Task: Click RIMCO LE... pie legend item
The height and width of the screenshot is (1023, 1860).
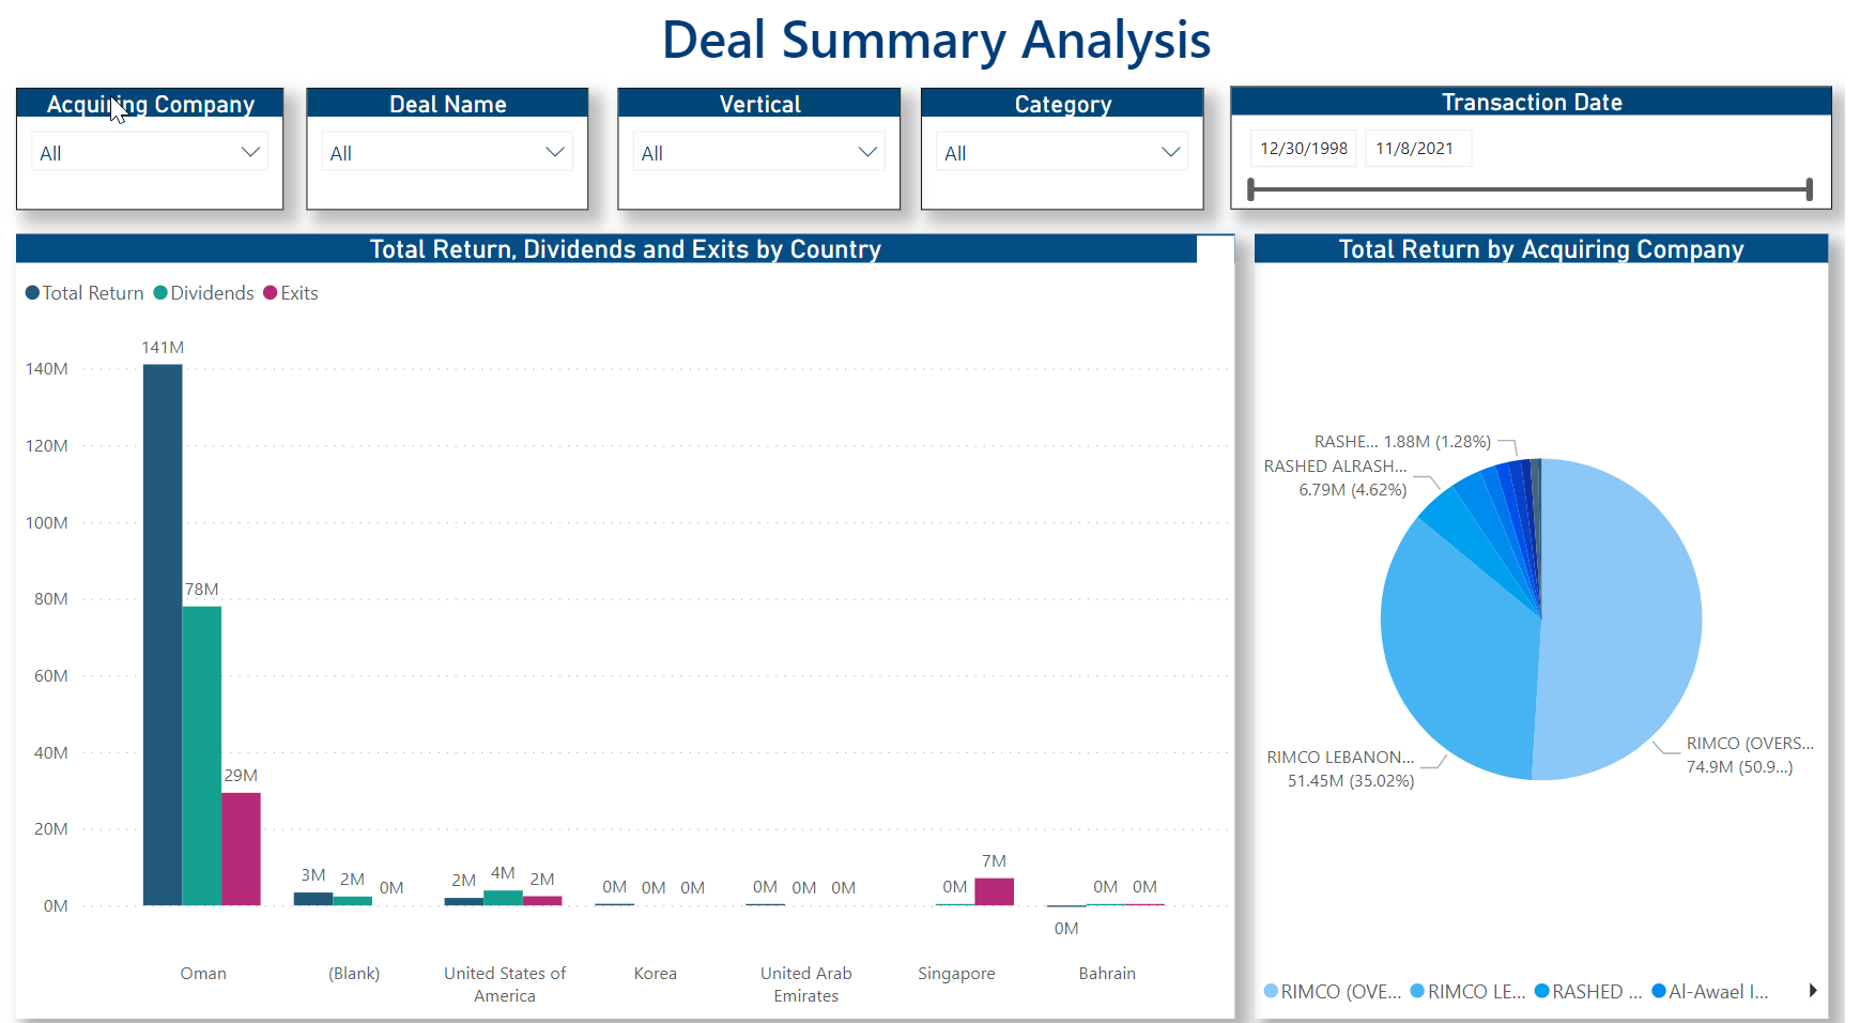Action: pos(1468,992)
